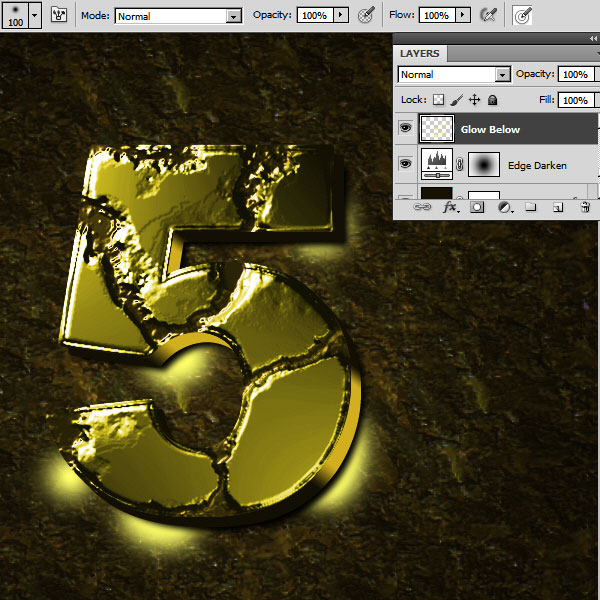
Task: Open the brush Opacity slider arrow
Action: [x=341, y=16]
